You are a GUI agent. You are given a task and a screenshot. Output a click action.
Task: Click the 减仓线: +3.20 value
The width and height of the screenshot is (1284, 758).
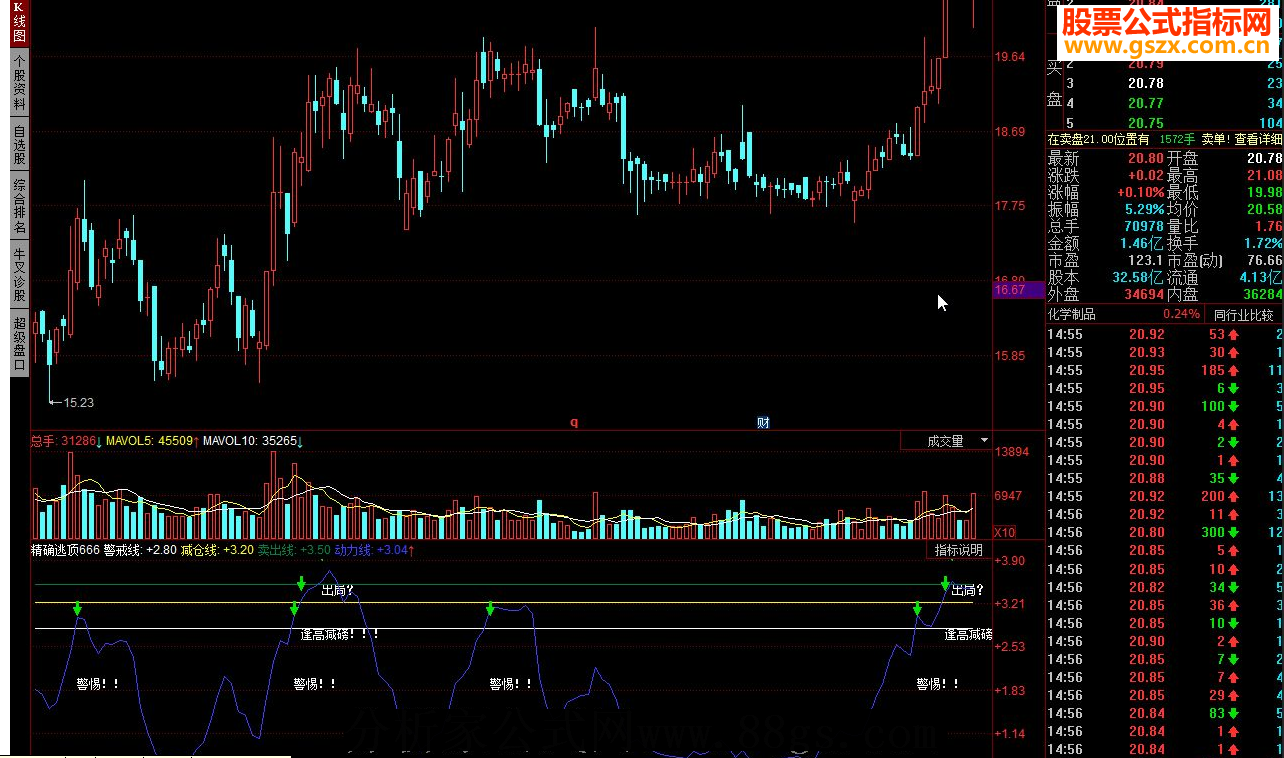click(216, 550)
